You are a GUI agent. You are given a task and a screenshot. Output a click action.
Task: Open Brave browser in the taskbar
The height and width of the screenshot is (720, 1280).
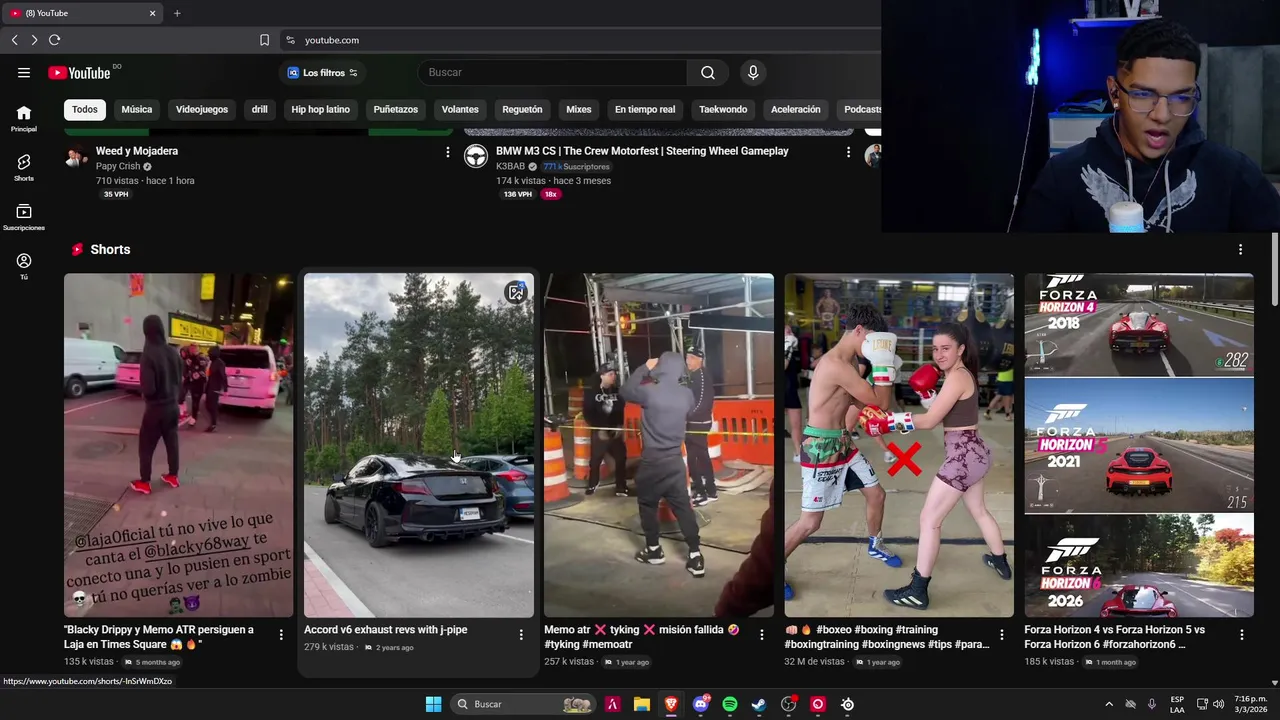(x=671, y=704)
